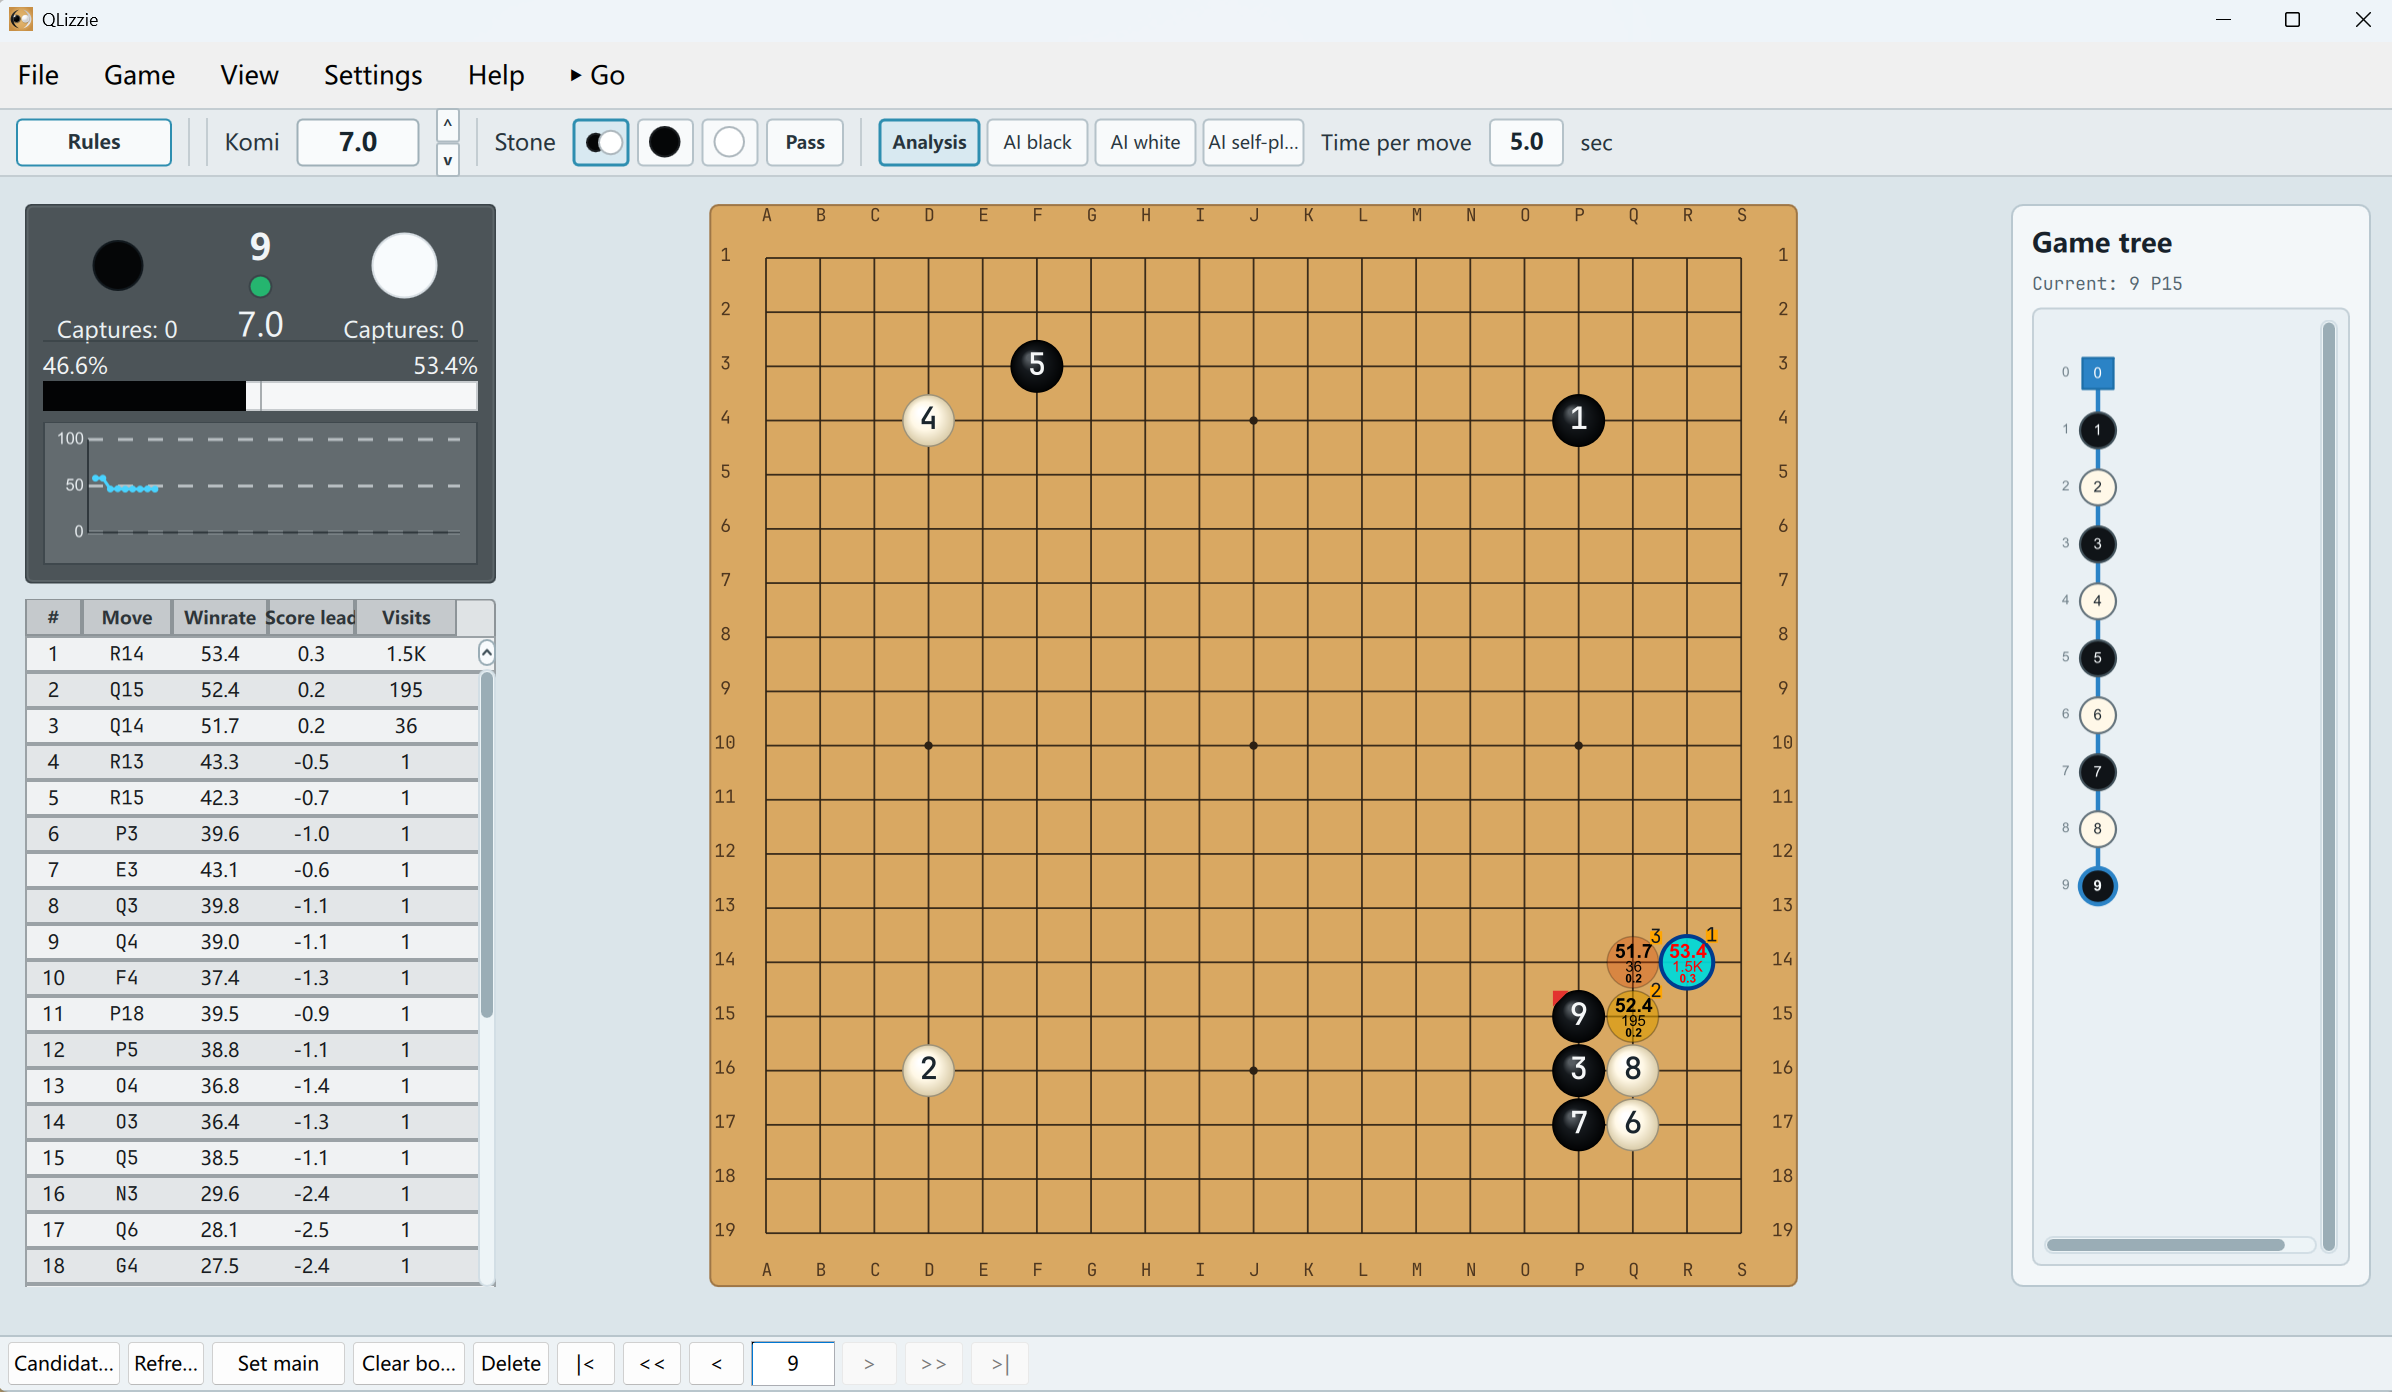Click the Clear board button
Image resolution: width=2392 pixels, height=1392 pixels.
click(408, 1364)
